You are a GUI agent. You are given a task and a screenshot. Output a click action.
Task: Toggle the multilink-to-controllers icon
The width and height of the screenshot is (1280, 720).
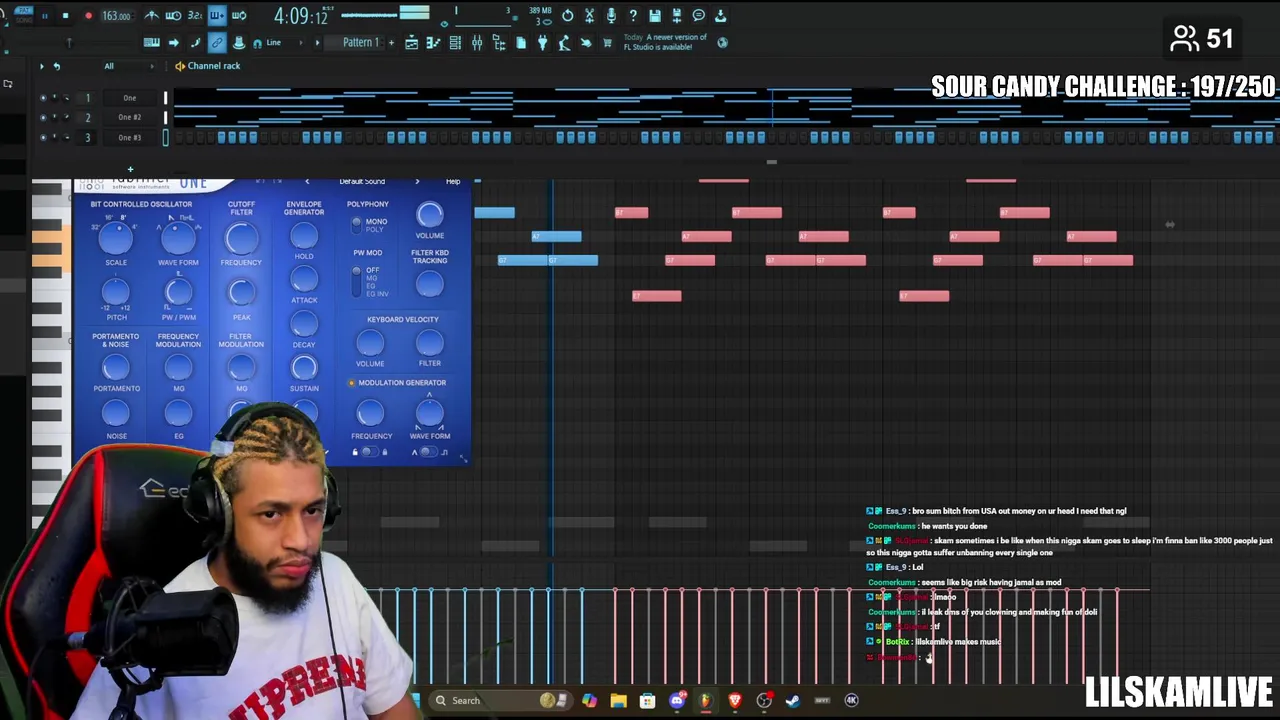pos(217,42)
